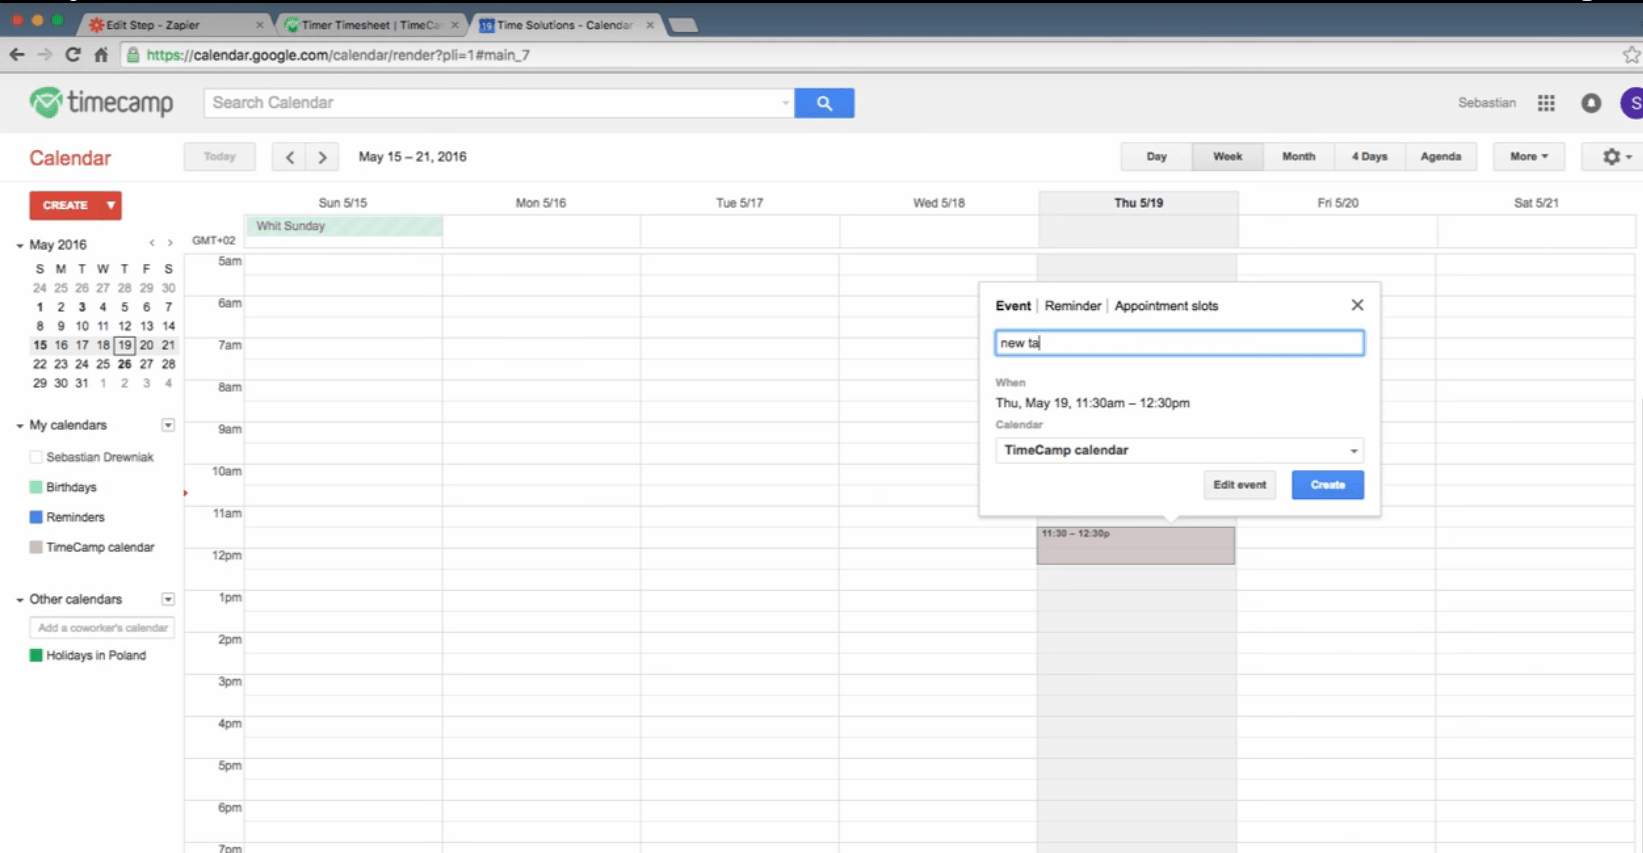Switch to 4 Days view
Screen dimensions: 1643x853
pos(1369,157)
